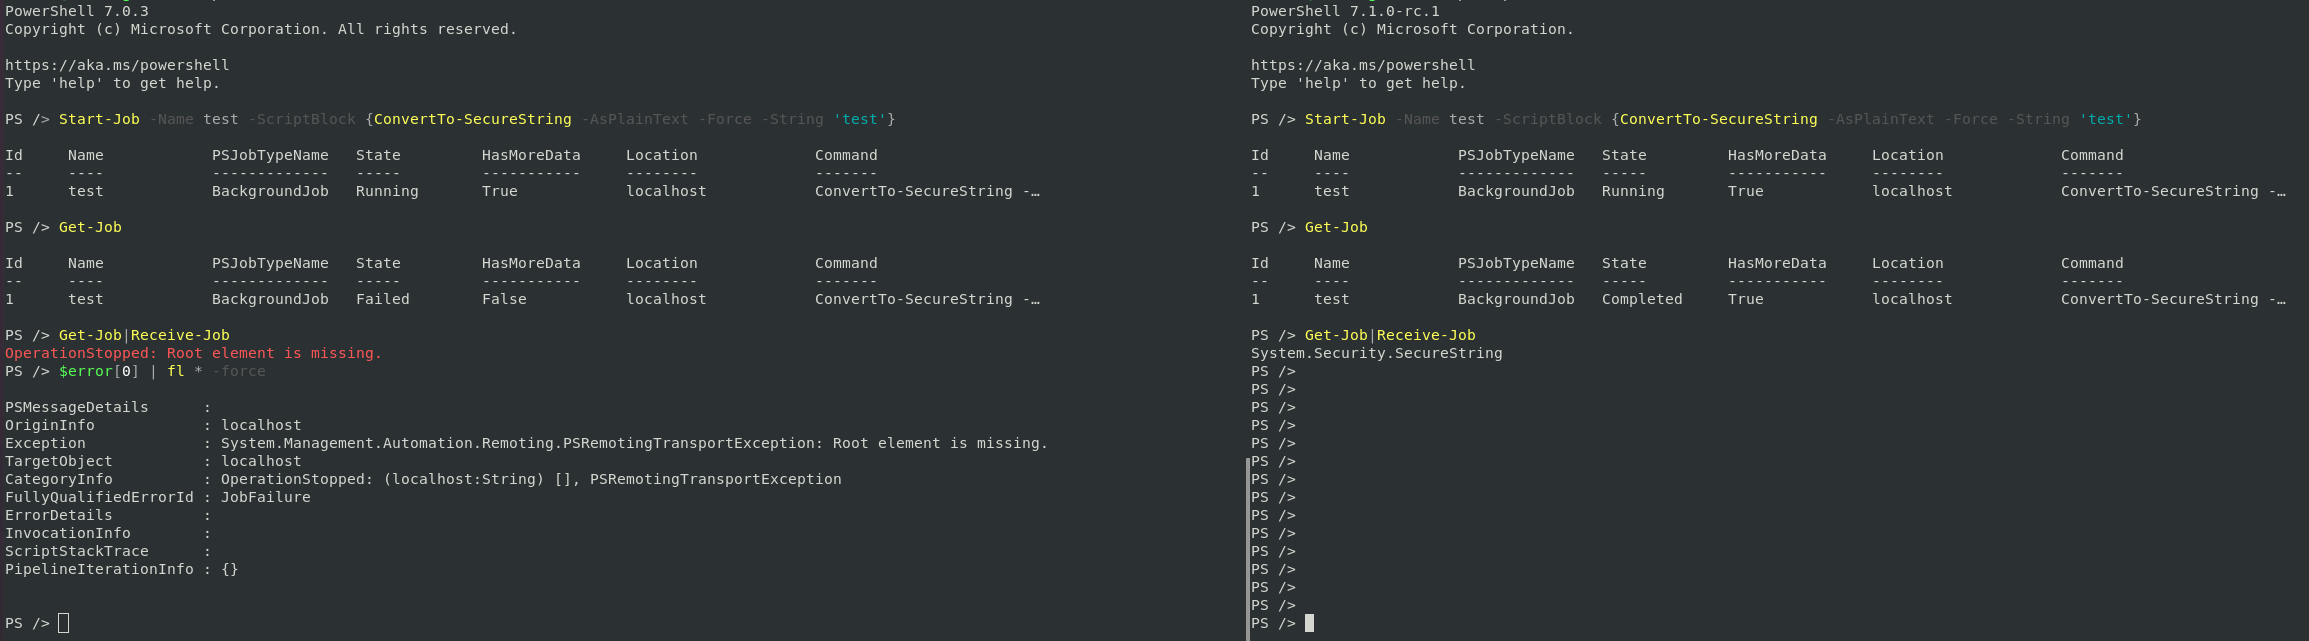Click the 'OperationStopped: (localhost:String) []' CategoryInfo value

[396, 479]
